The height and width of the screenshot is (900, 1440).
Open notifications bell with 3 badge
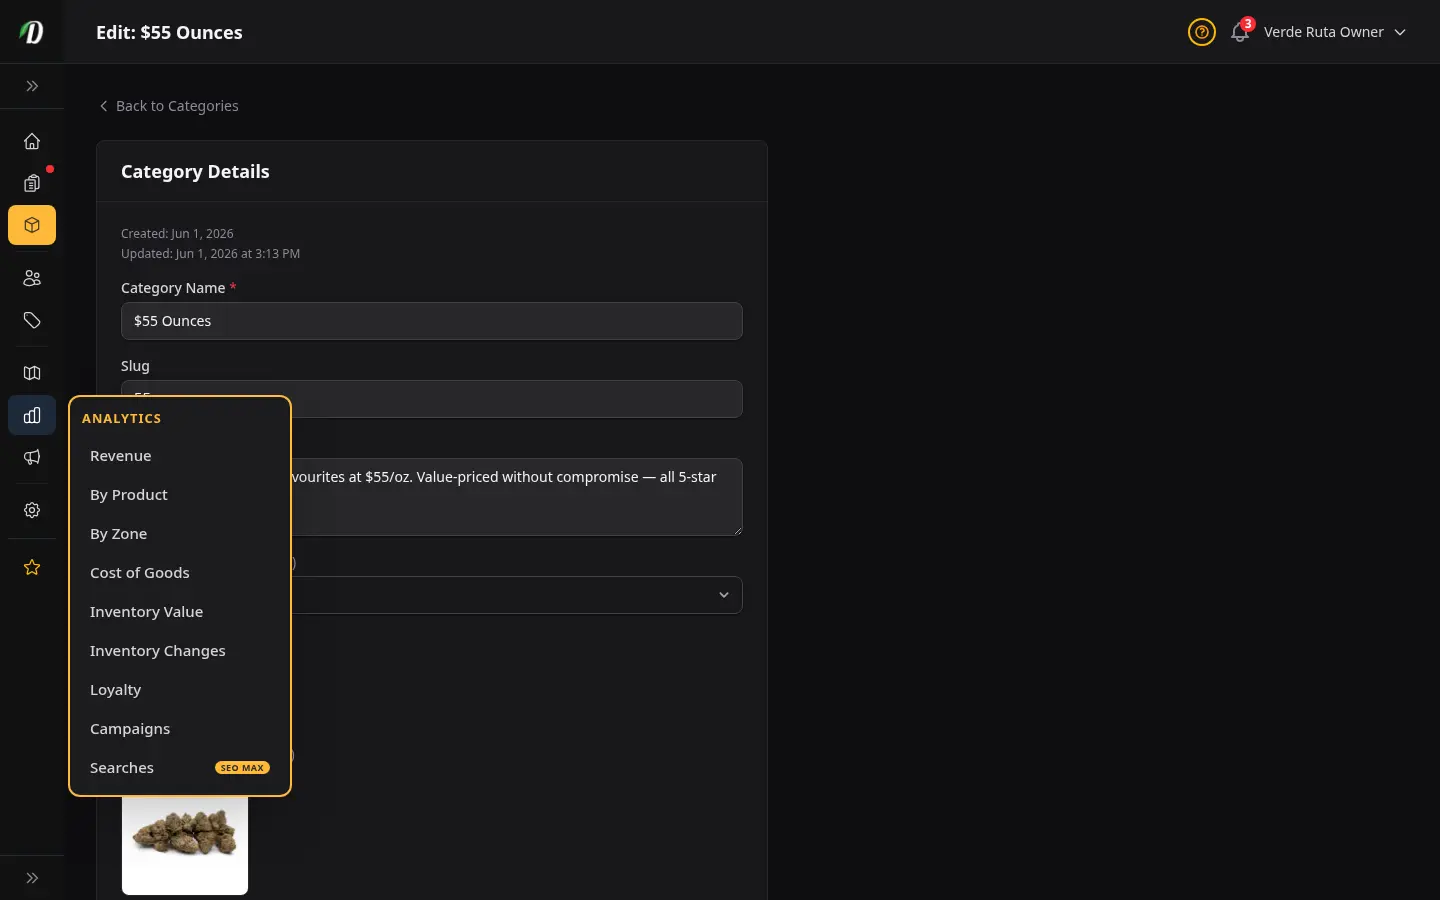pyautogui.click(x=1240, y=32)
